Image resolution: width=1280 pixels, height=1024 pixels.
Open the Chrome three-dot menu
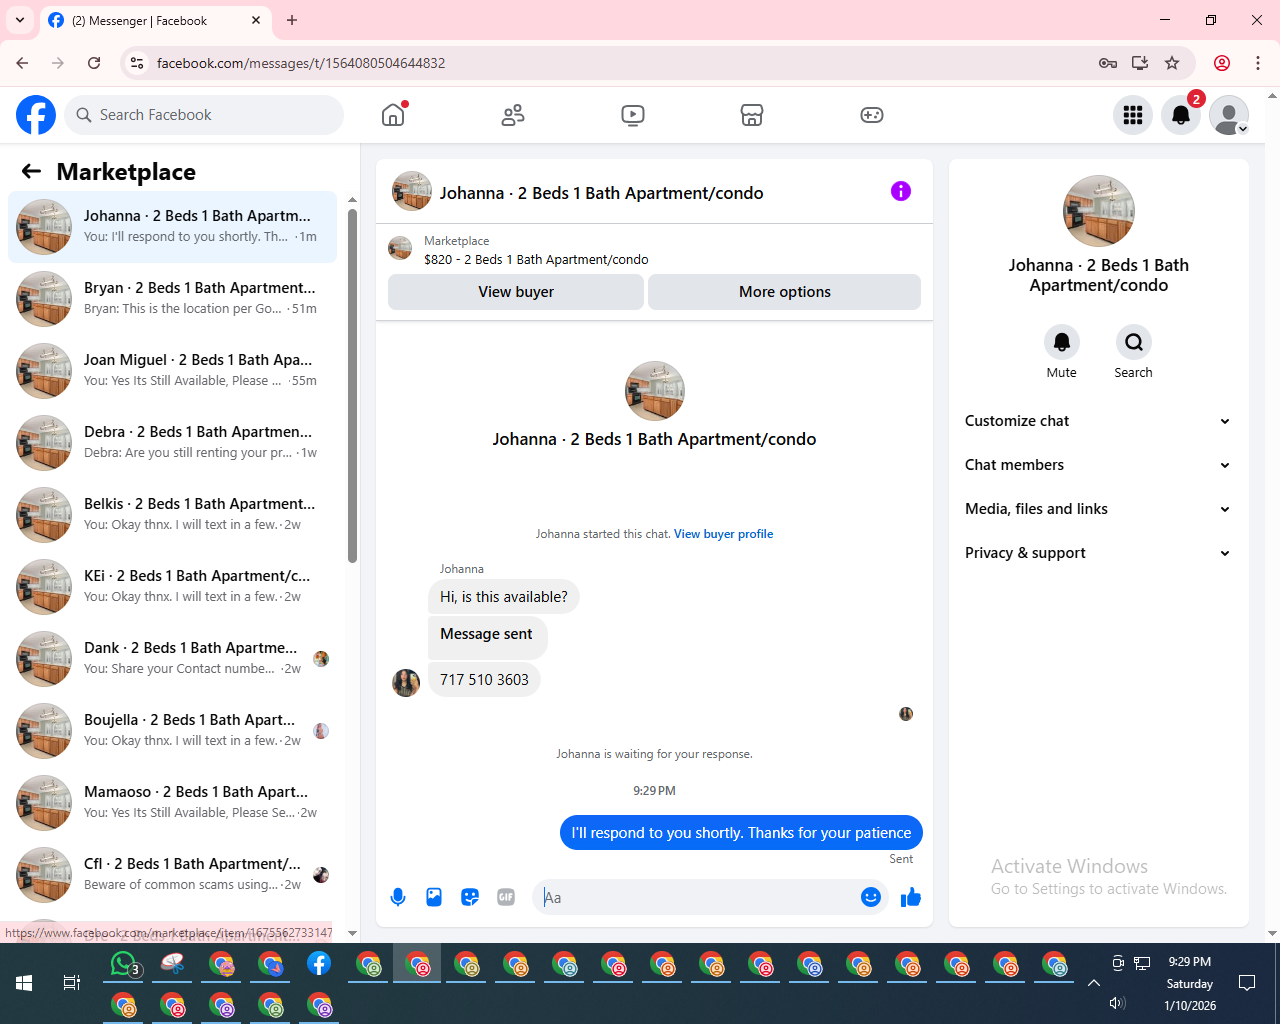click(x=1258, y=63)
